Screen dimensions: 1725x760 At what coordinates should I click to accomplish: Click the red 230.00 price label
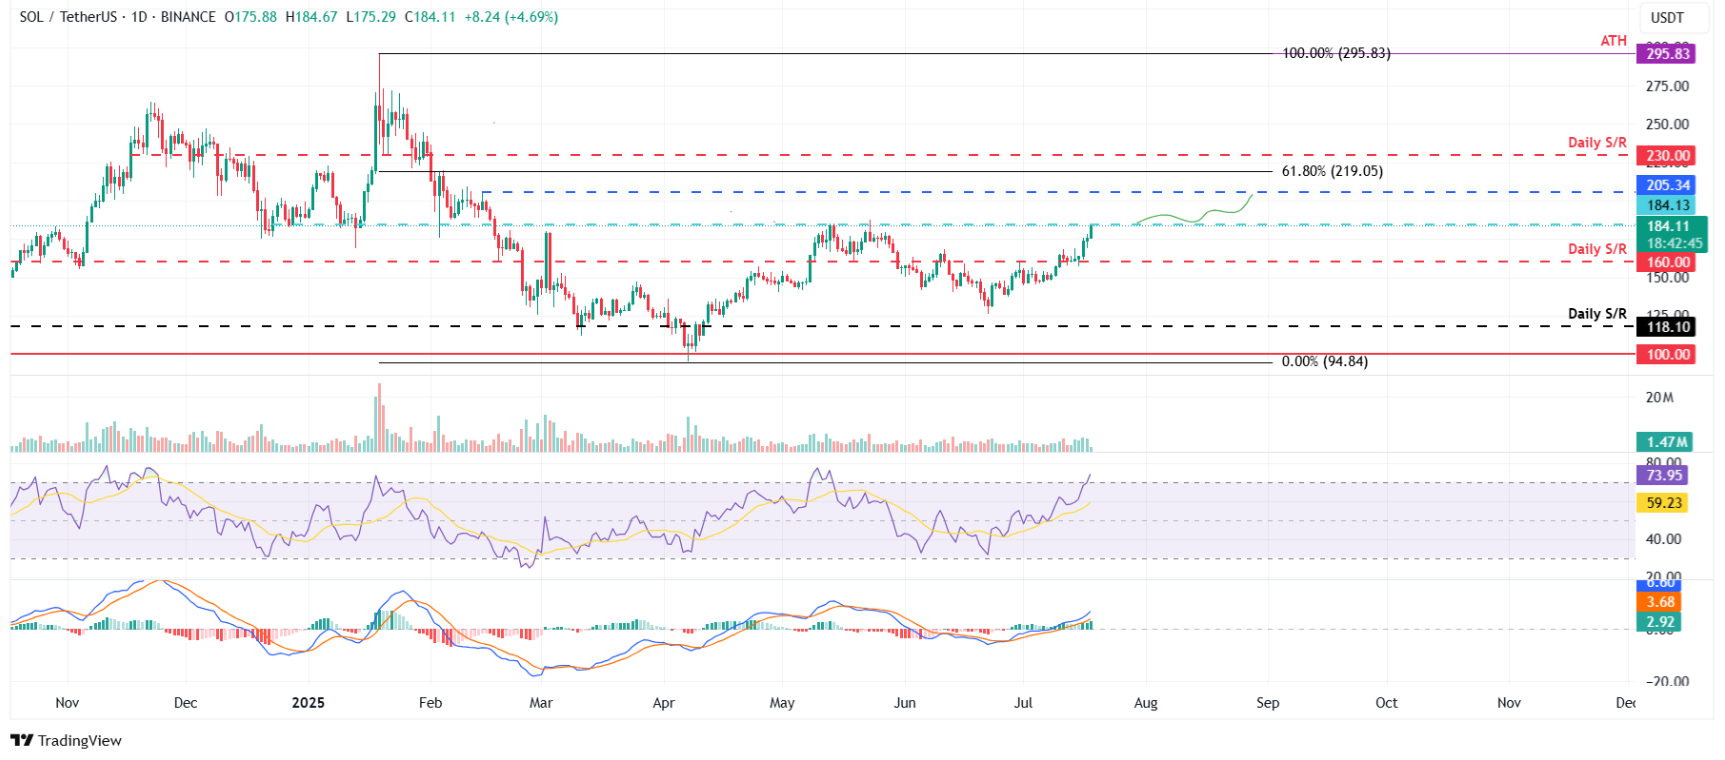click(x=1667, y=156)
